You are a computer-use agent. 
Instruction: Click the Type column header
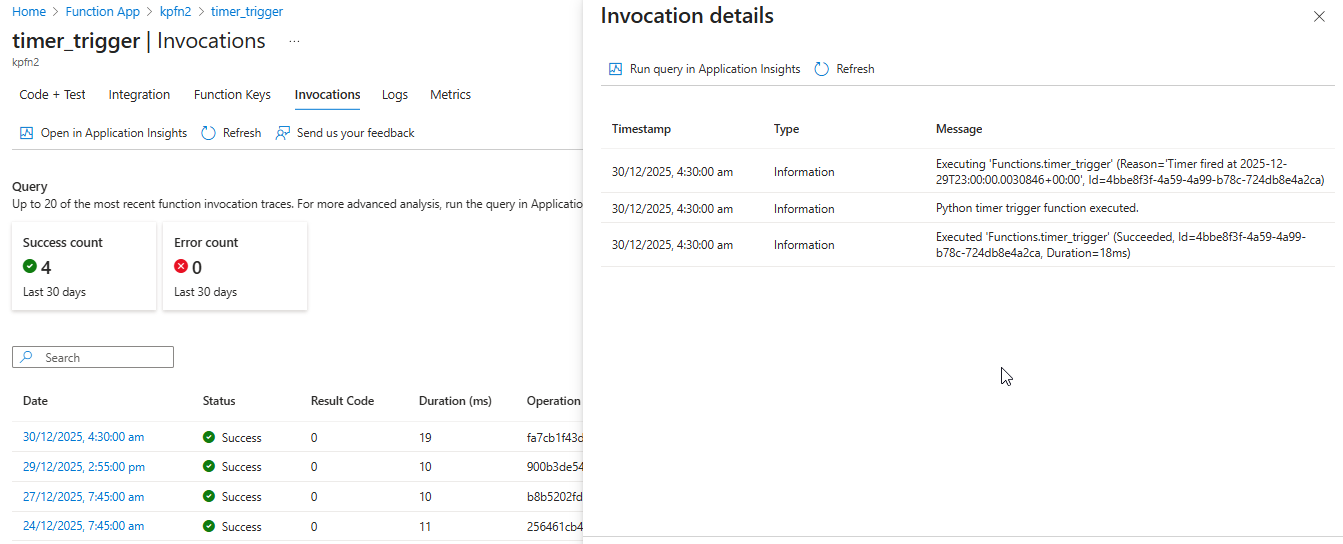[x=786, y=129]
